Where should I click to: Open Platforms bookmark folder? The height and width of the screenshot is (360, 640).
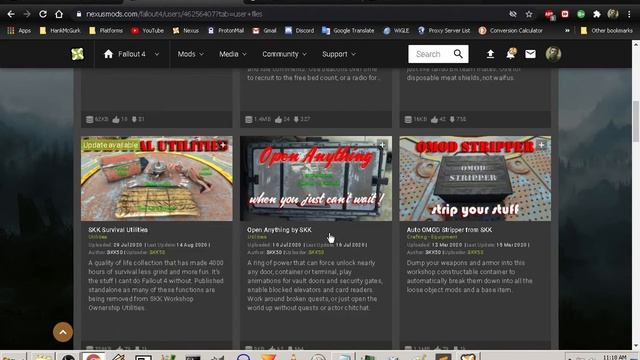coord(106,31)
